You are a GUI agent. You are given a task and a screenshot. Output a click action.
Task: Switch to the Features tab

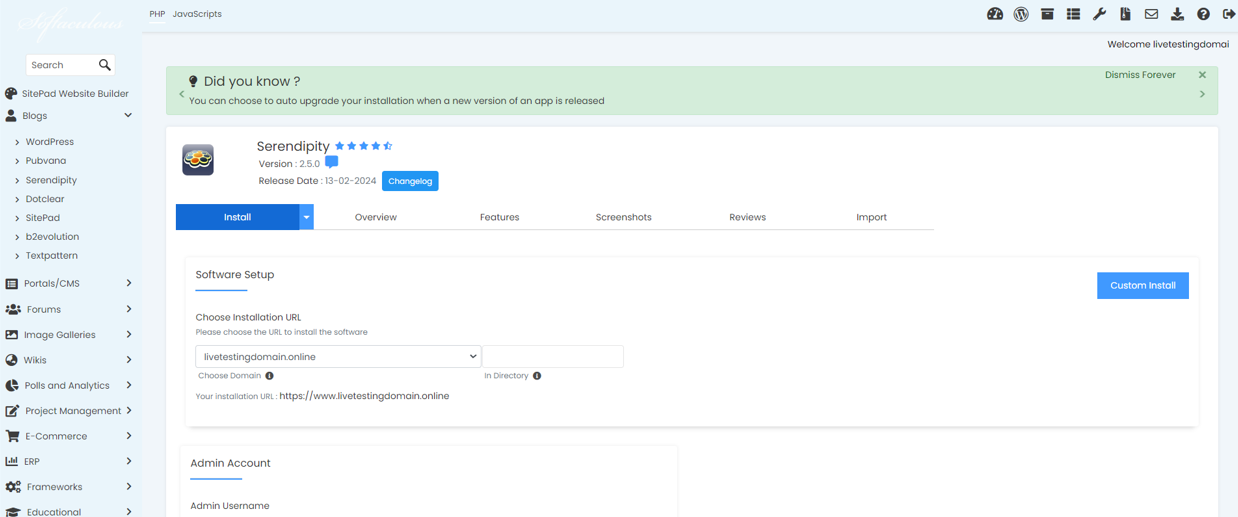pos(499,217)
